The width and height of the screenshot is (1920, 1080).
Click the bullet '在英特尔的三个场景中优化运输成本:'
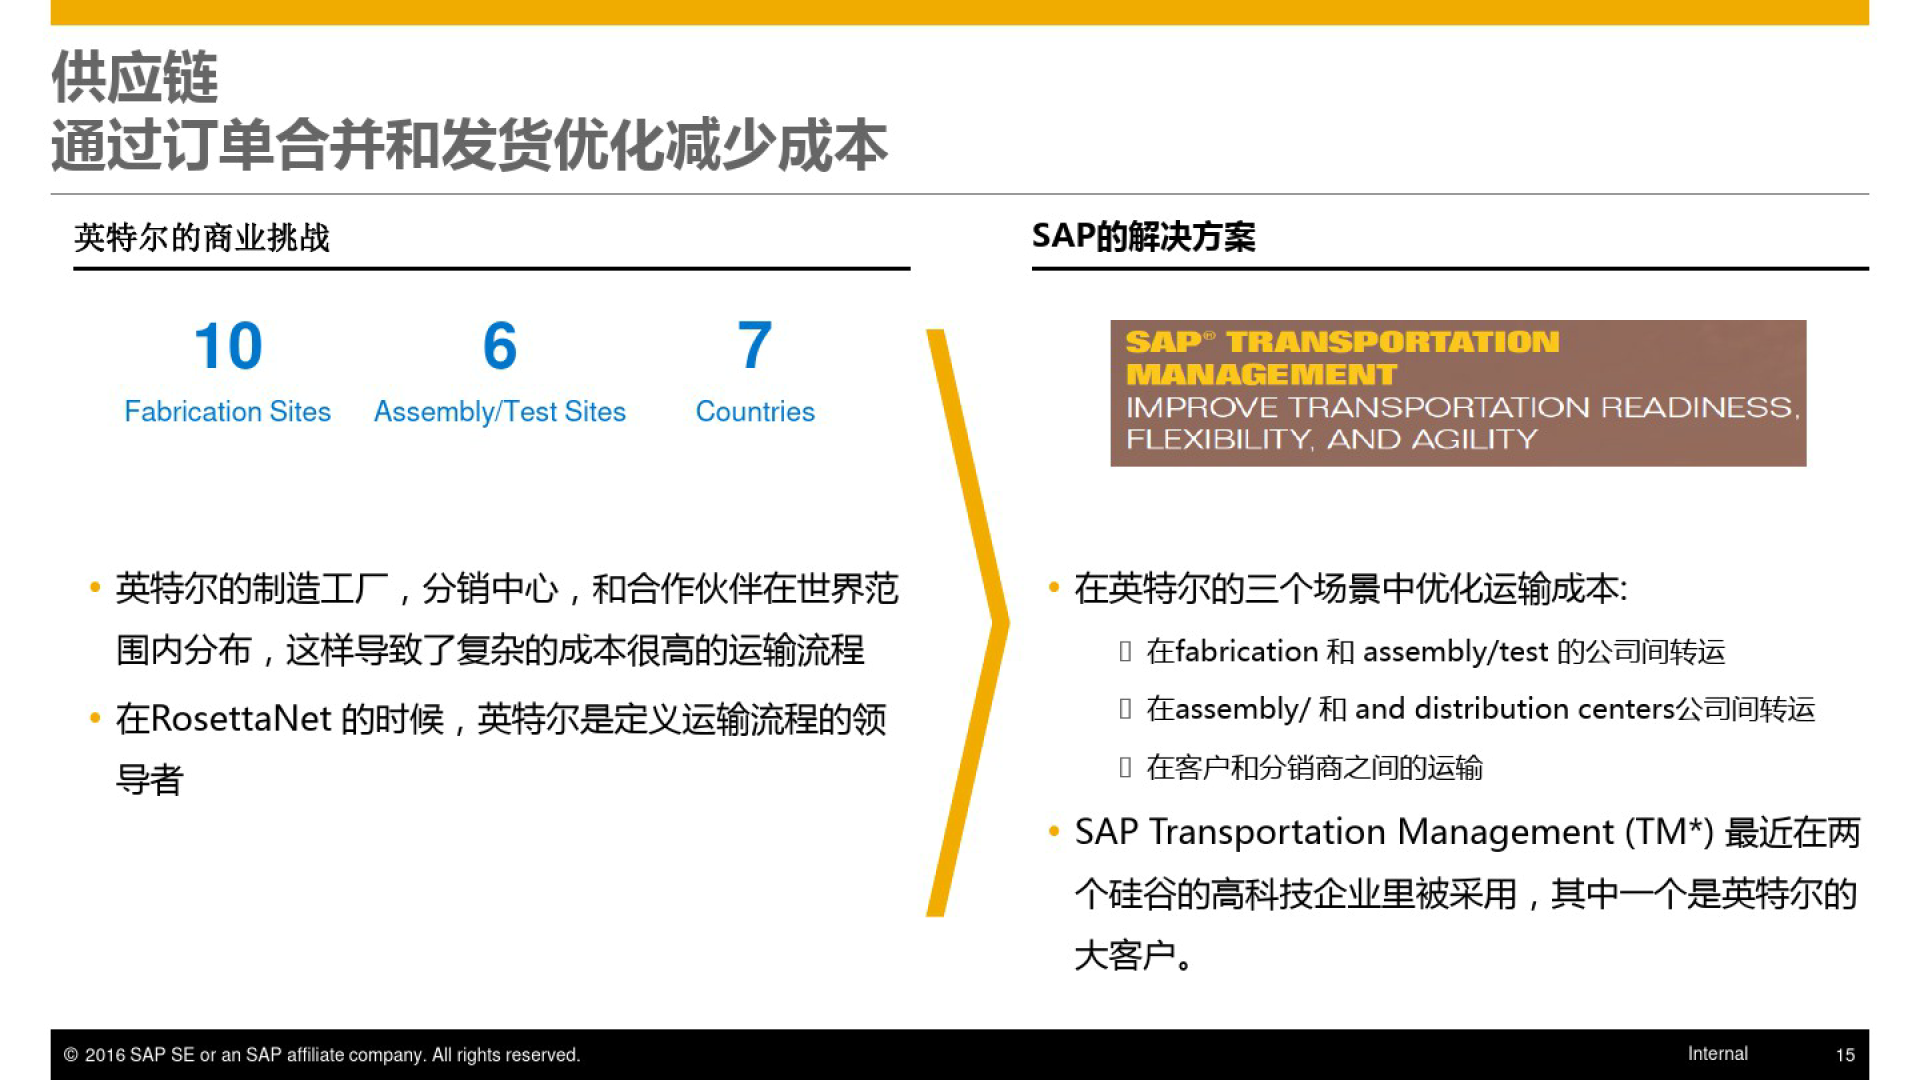1351,589
